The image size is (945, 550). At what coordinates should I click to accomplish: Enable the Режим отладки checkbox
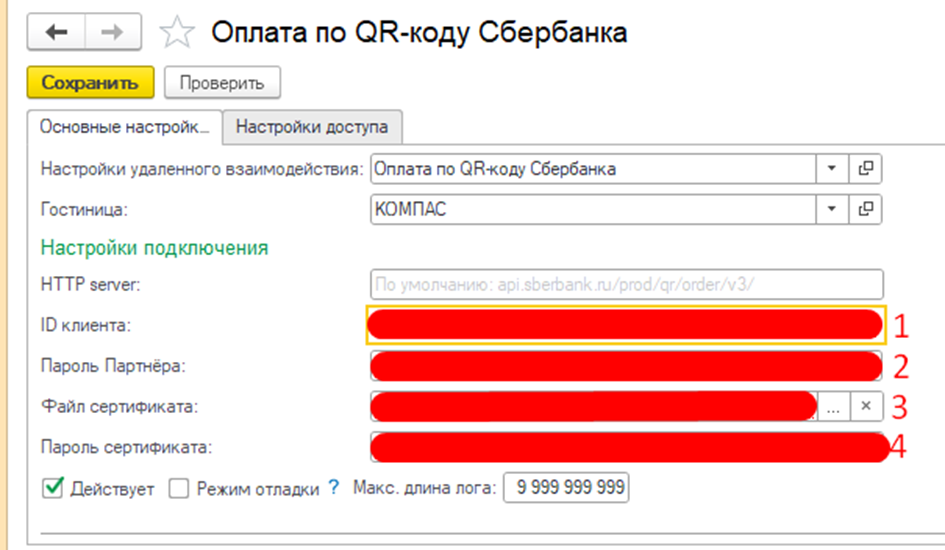tap(178, 488)
